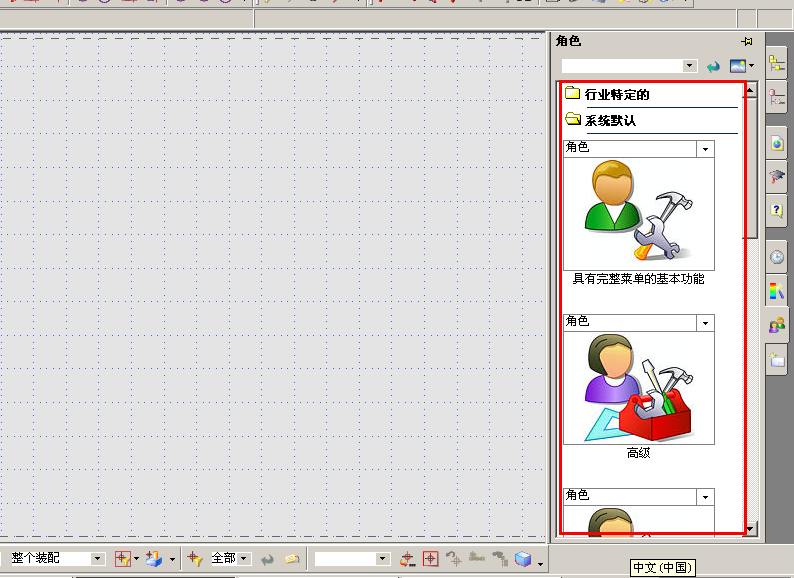794x578 pixels.
Task: Open the roles panel address combo arrow
Action: (x=689, y=66)
